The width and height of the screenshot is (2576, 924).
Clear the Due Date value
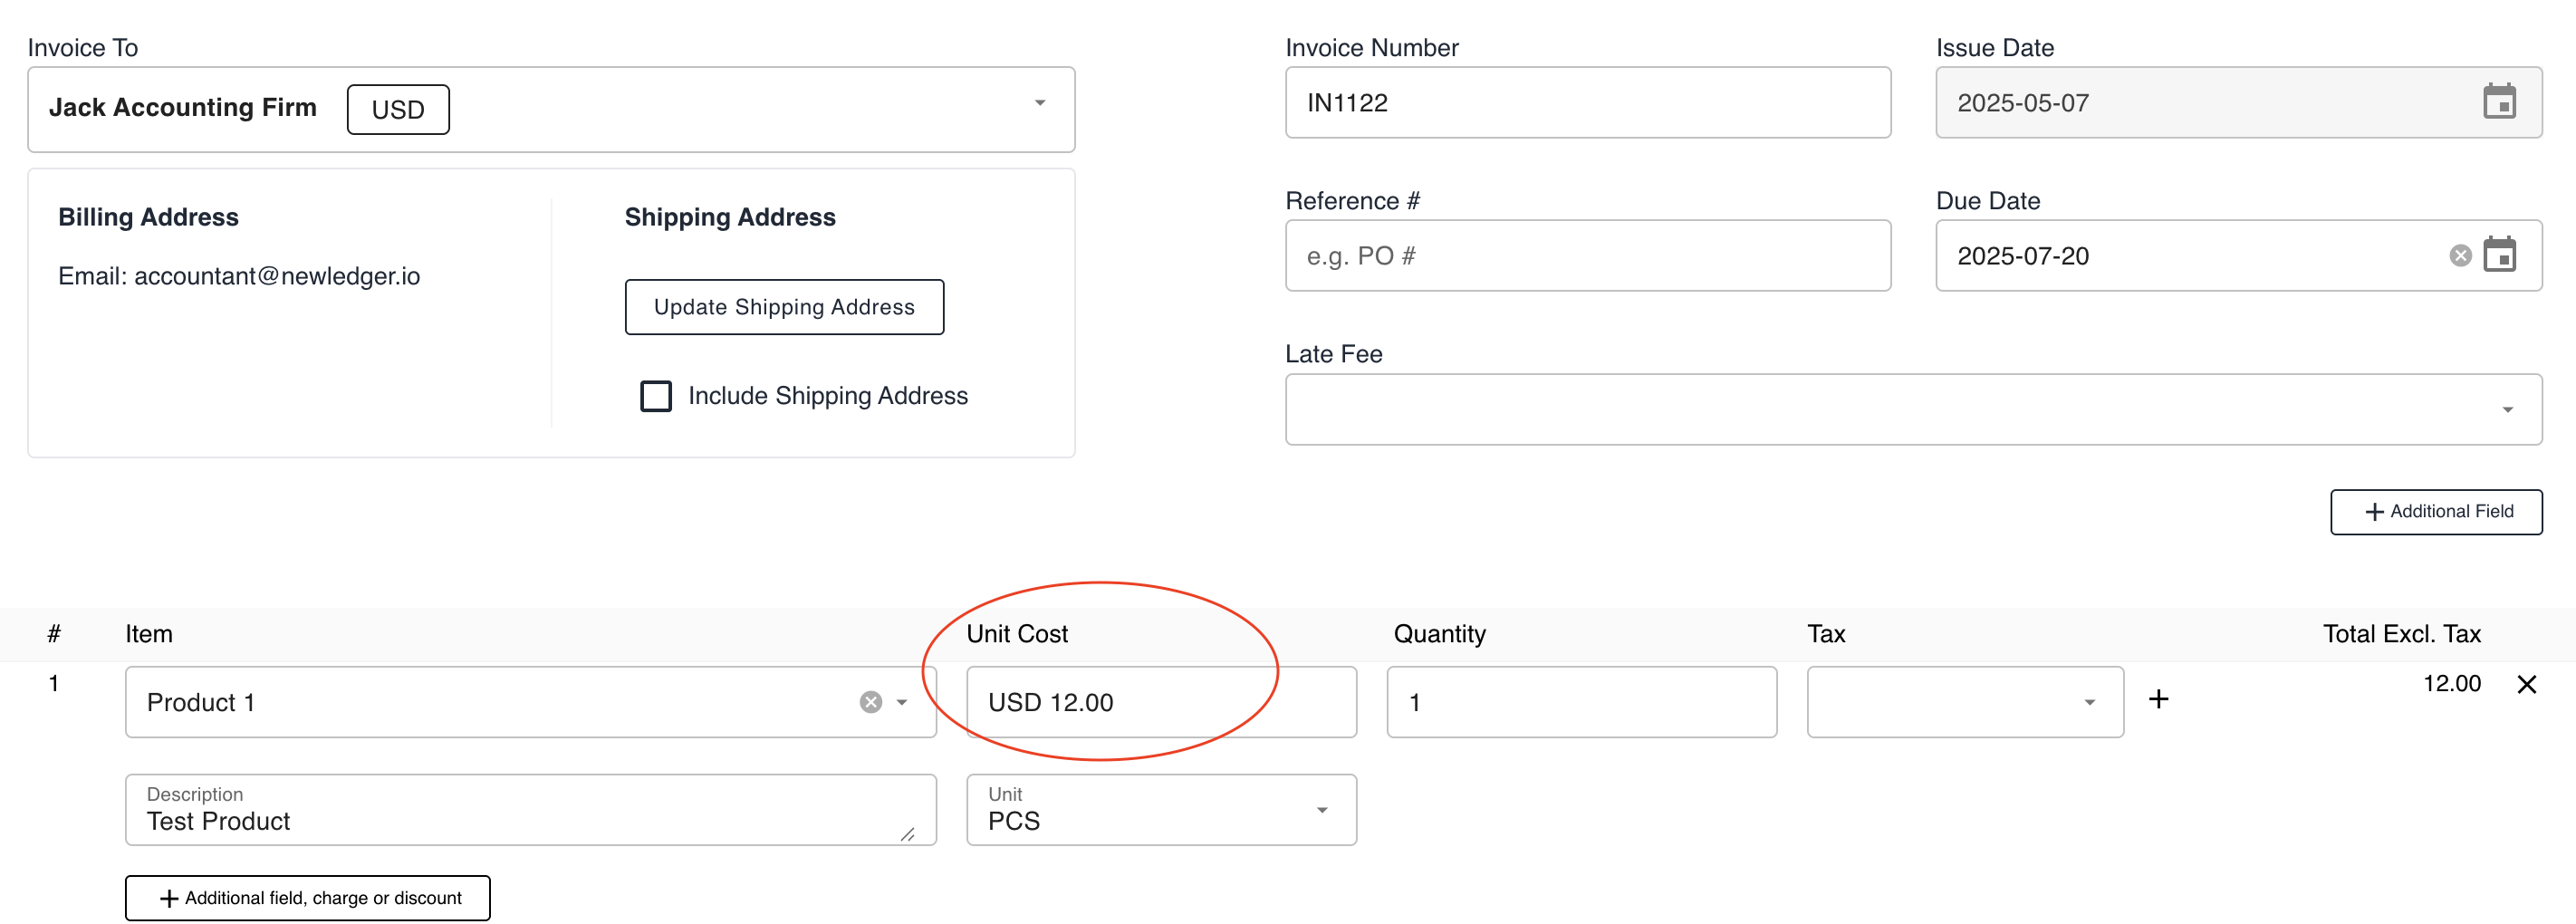(2460, 256)
